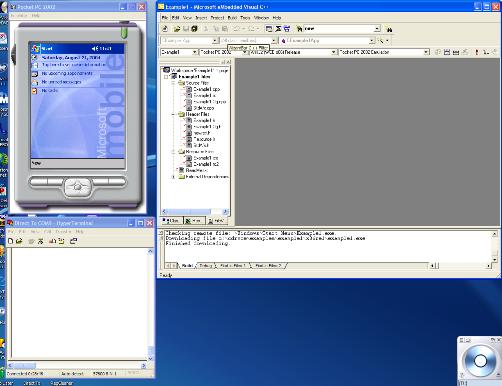
Task: Click the New connection icon in HyperTerminal
Action: tap(10, 241)
